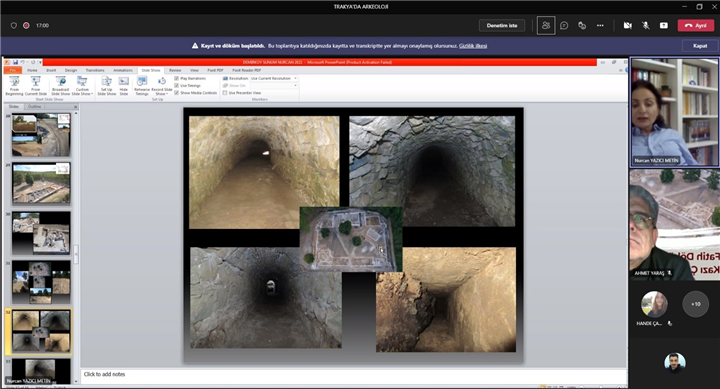Open the participants panel icon
The width and height of the screenshot is (720, 389).
(x=546, y=26)
